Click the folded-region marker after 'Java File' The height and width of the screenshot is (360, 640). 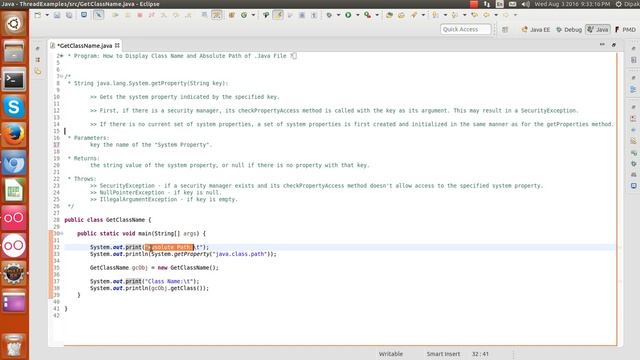pyautogui.click(x=294, y=56)
